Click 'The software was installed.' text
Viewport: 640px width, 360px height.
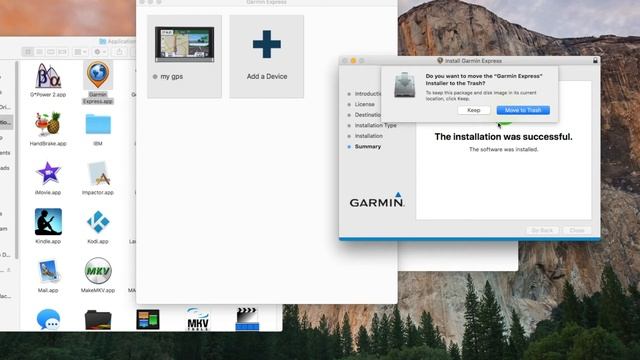pos(503,149)
